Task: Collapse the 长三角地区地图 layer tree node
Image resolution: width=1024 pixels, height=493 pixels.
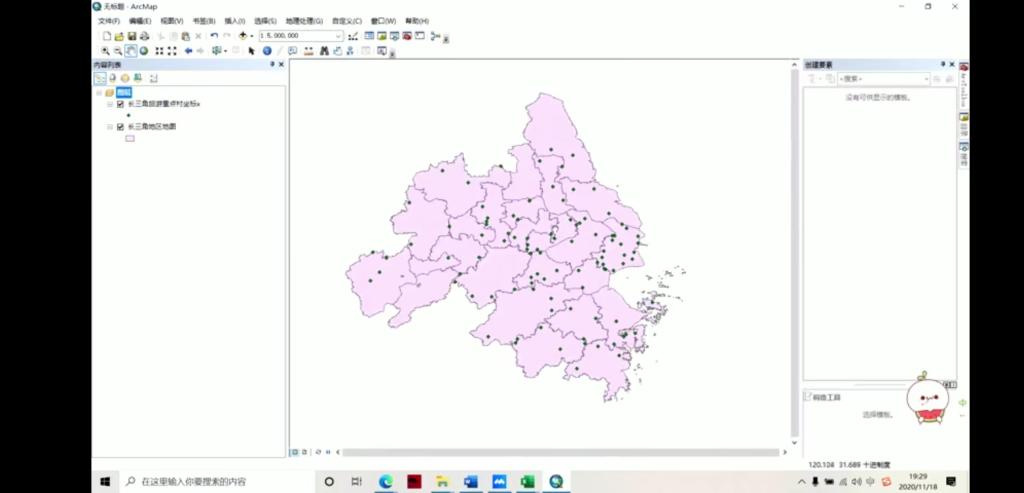Action: pyautogui.click(x=111, y=127)
